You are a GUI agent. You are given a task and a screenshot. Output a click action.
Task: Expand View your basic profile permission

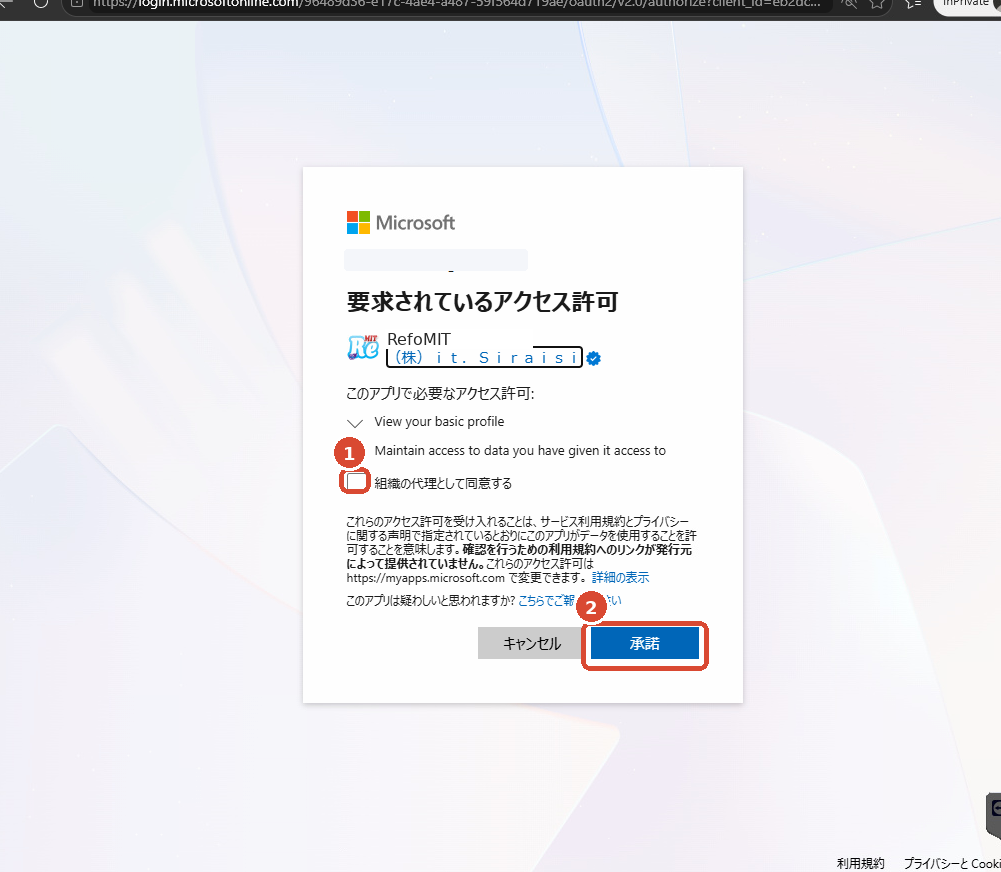coord(355,423)
